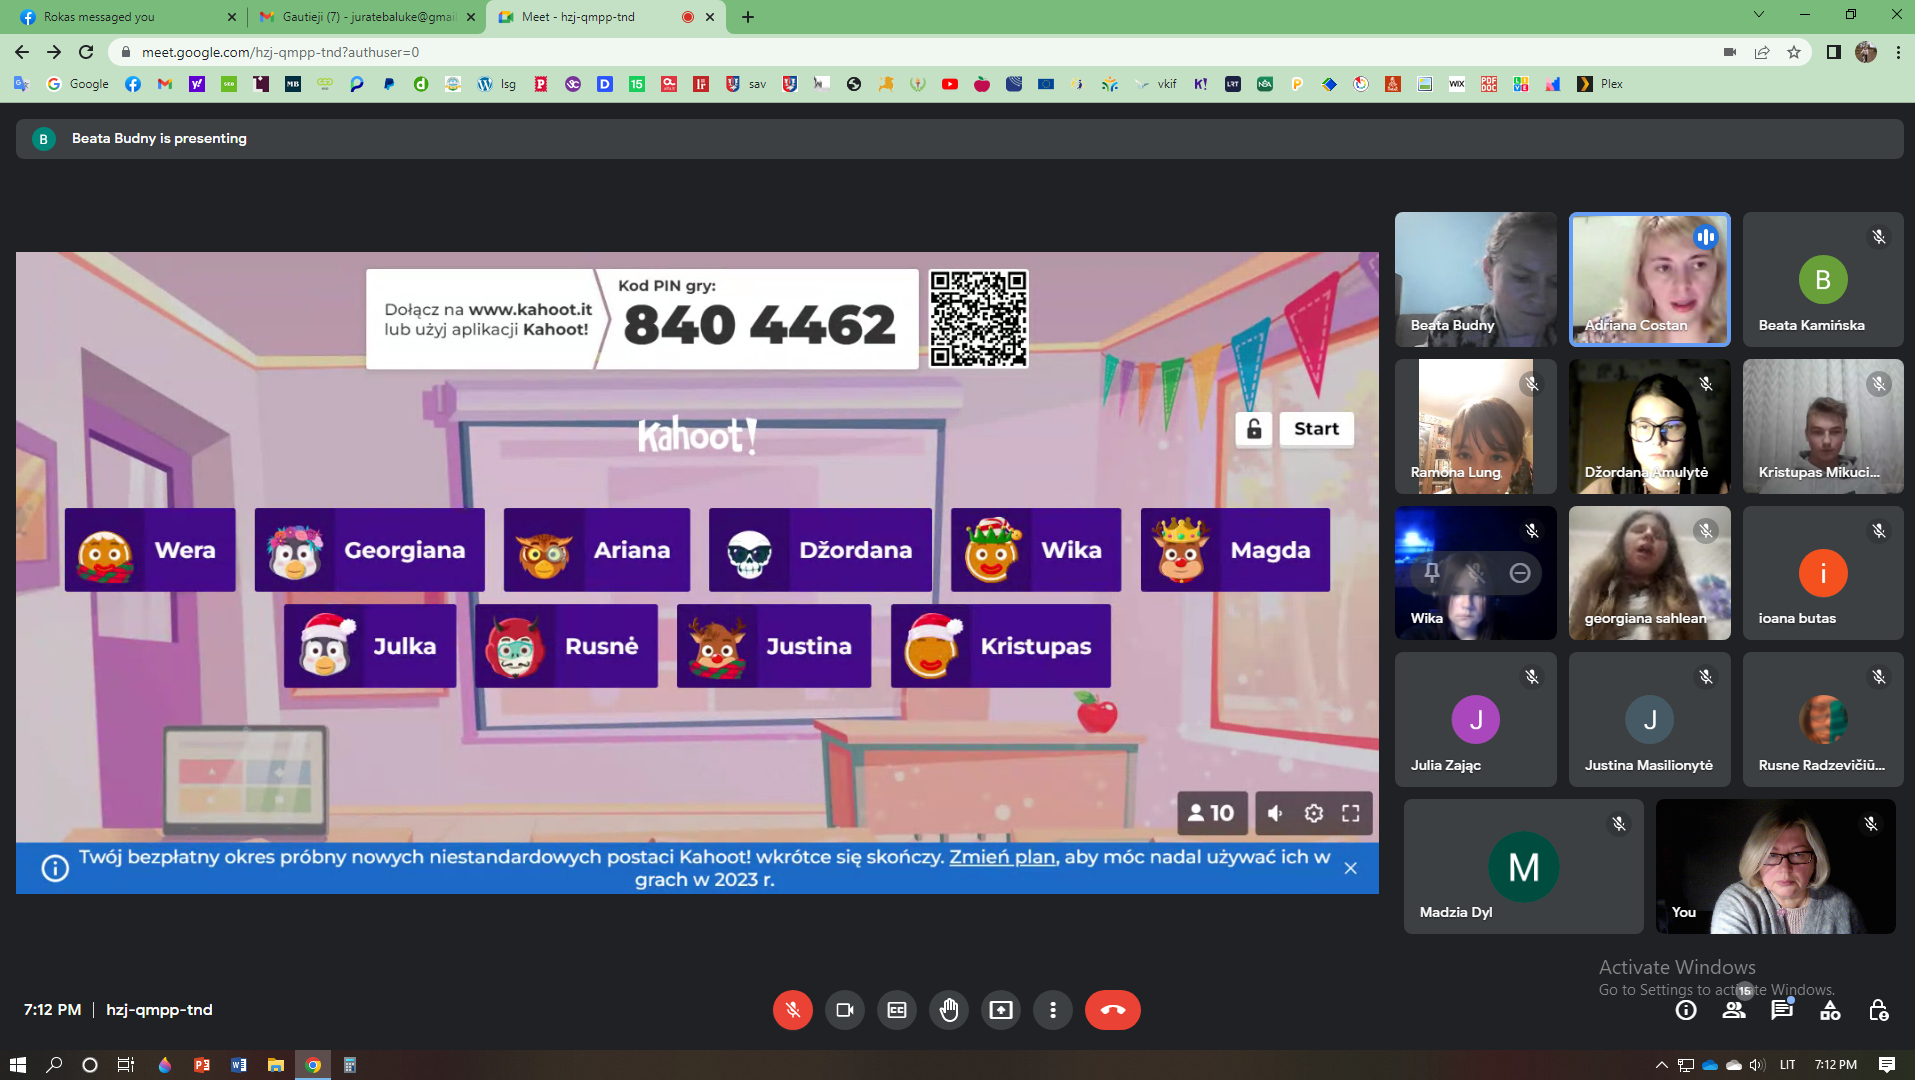Open Facebook bookmark icon
The image size is (1915, 1080).
[133, 84]
